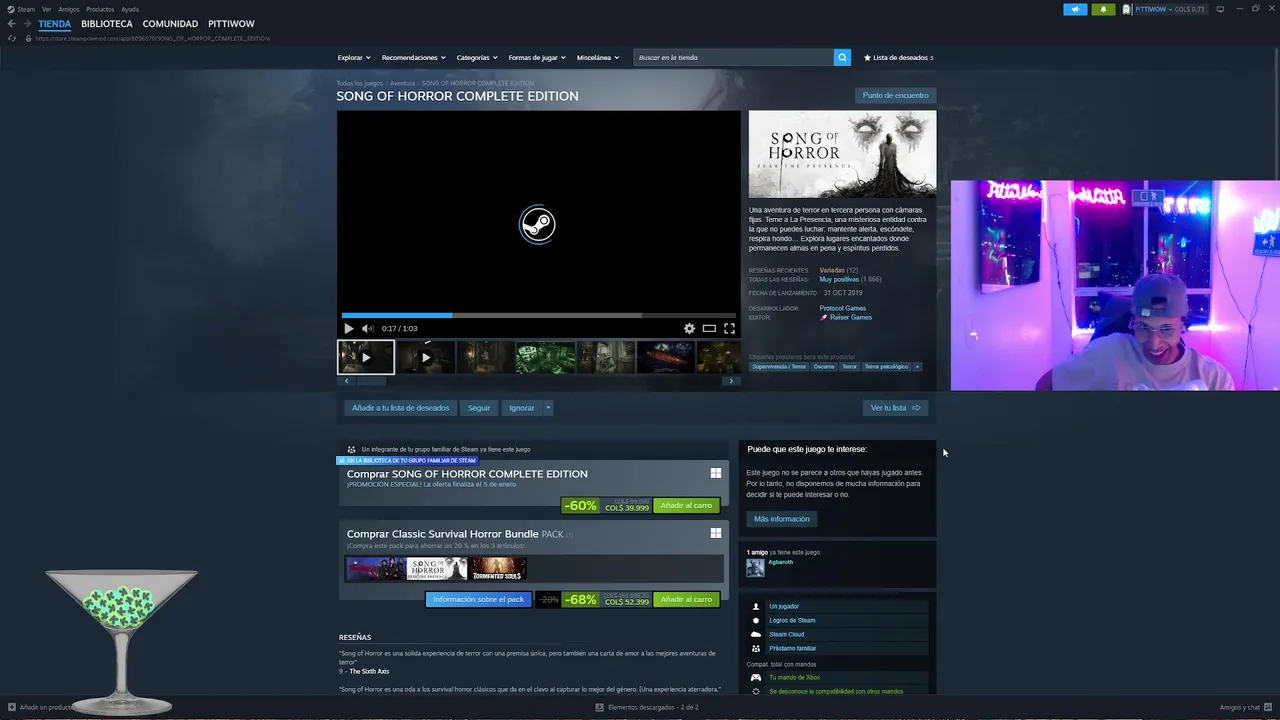This screenshot has width=1280, height=720.
Task: Open Punto de encuentro
Action: [x=895, y=95]
